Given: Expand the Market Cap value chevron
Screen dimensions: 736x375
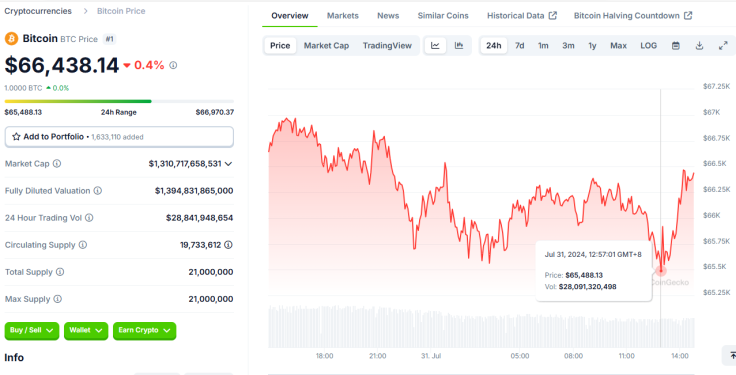Looking at the screenshot, I should [228, 164].
